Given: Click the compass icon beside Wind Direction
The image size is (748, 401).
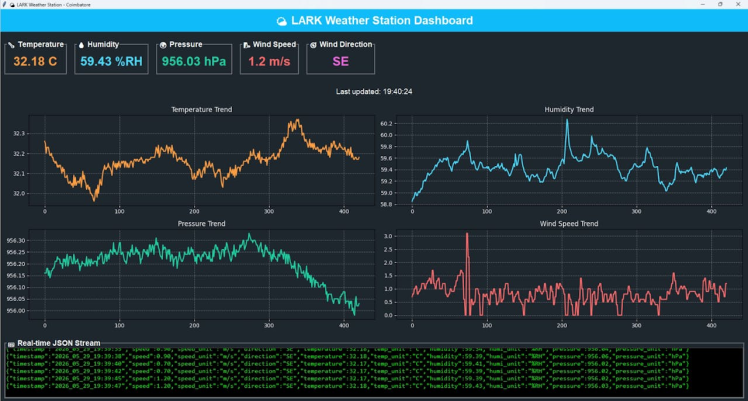Looking at the screenshot, I should (313, 45).
